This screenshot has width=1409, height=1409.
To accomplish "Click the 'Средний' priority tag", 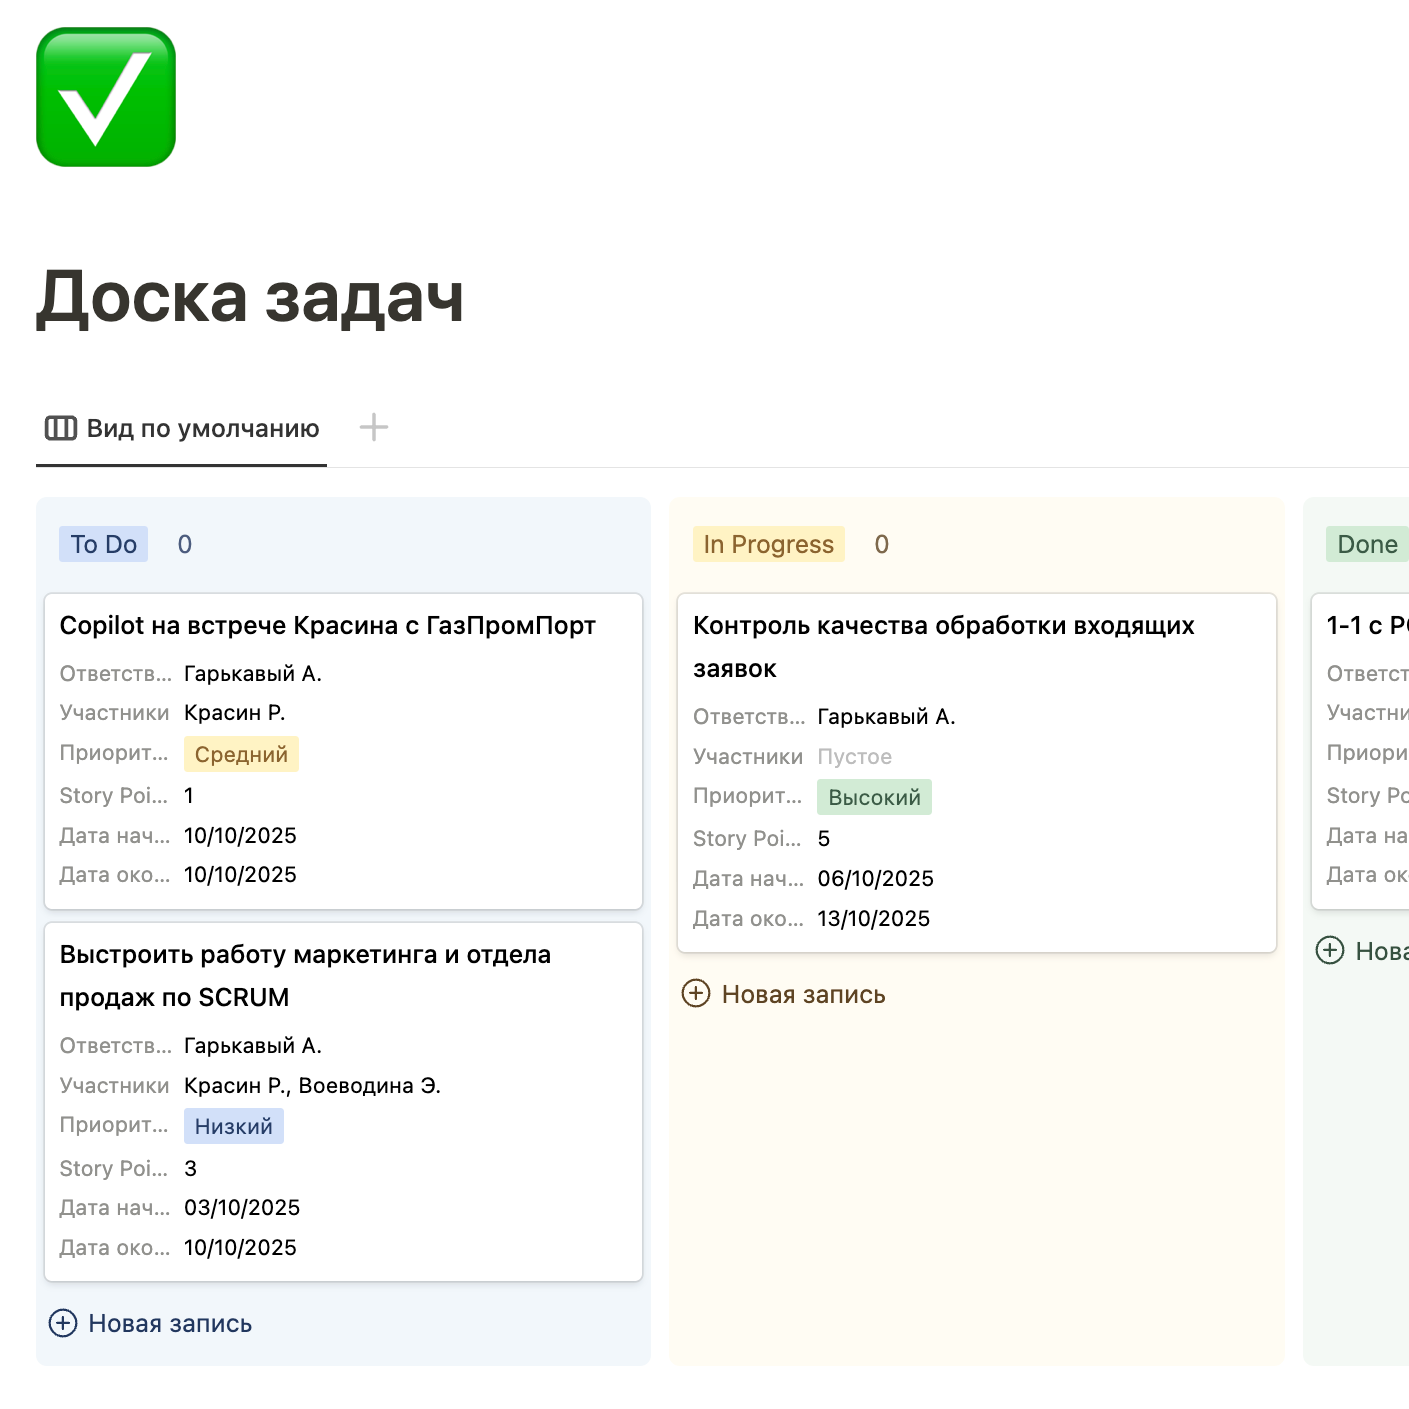I will pos(241,754).
